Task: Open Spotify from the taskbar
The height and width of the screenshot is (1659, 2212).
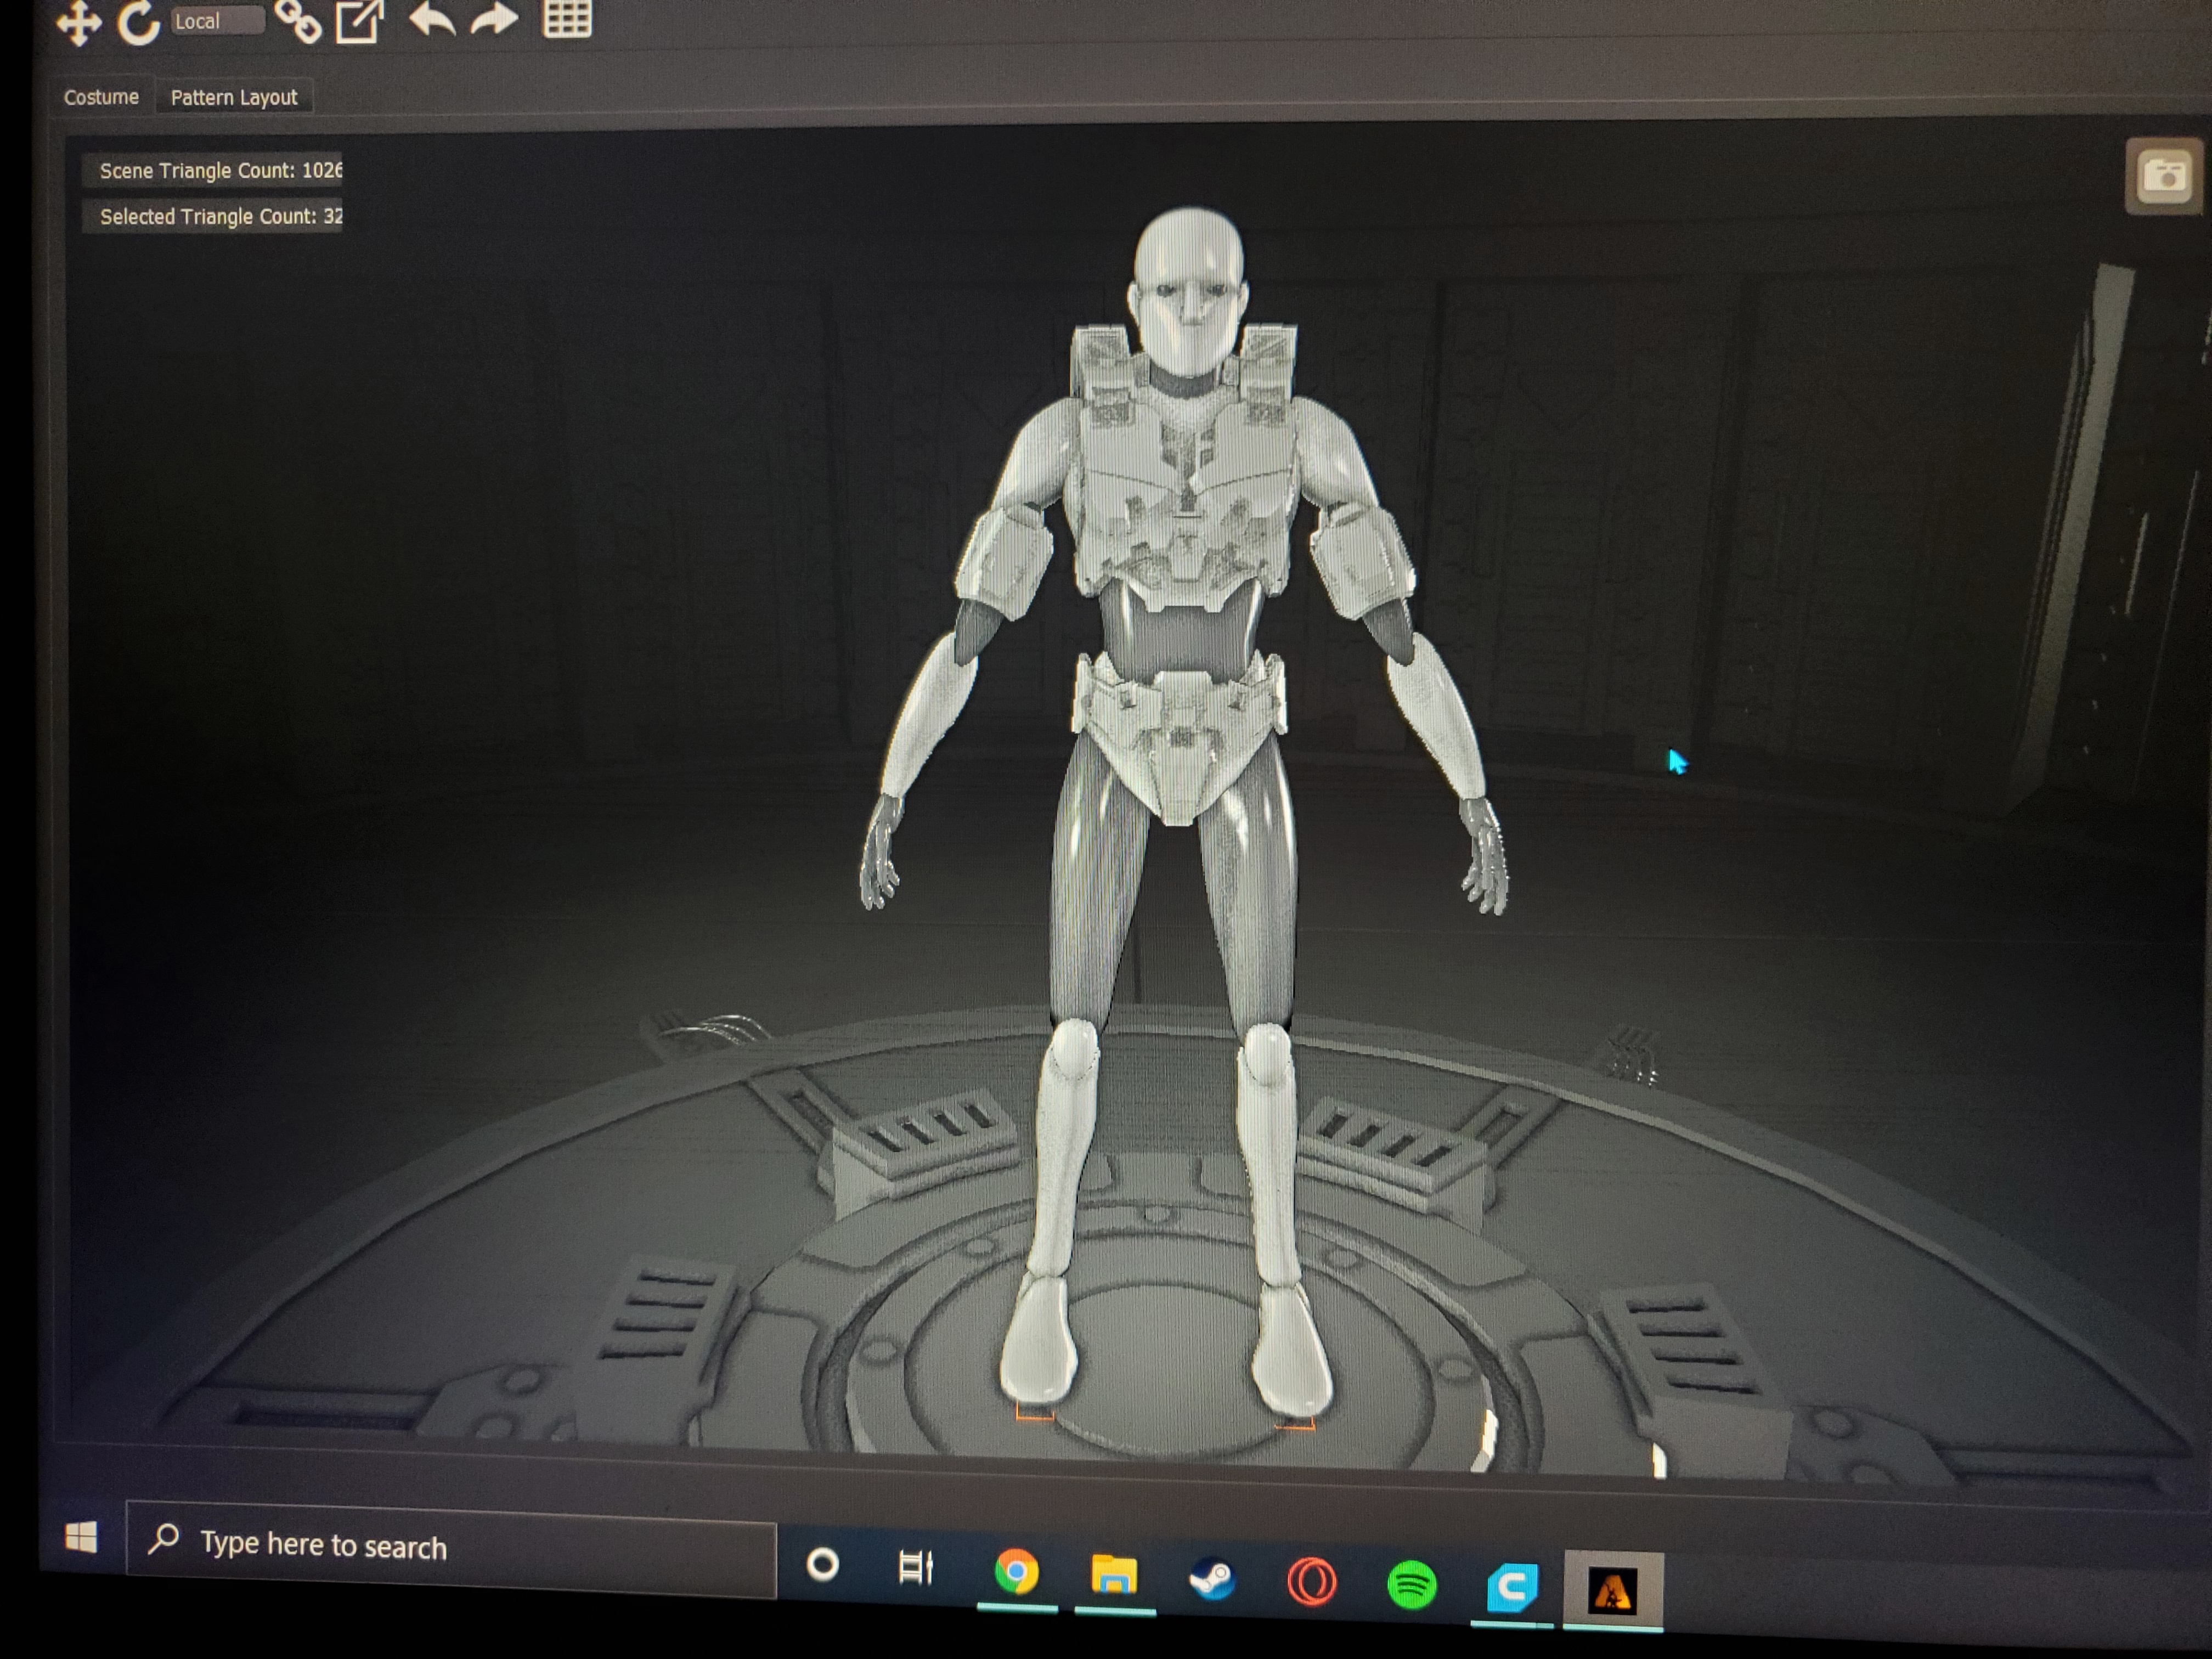Action: click(x=1411, y=1586)
